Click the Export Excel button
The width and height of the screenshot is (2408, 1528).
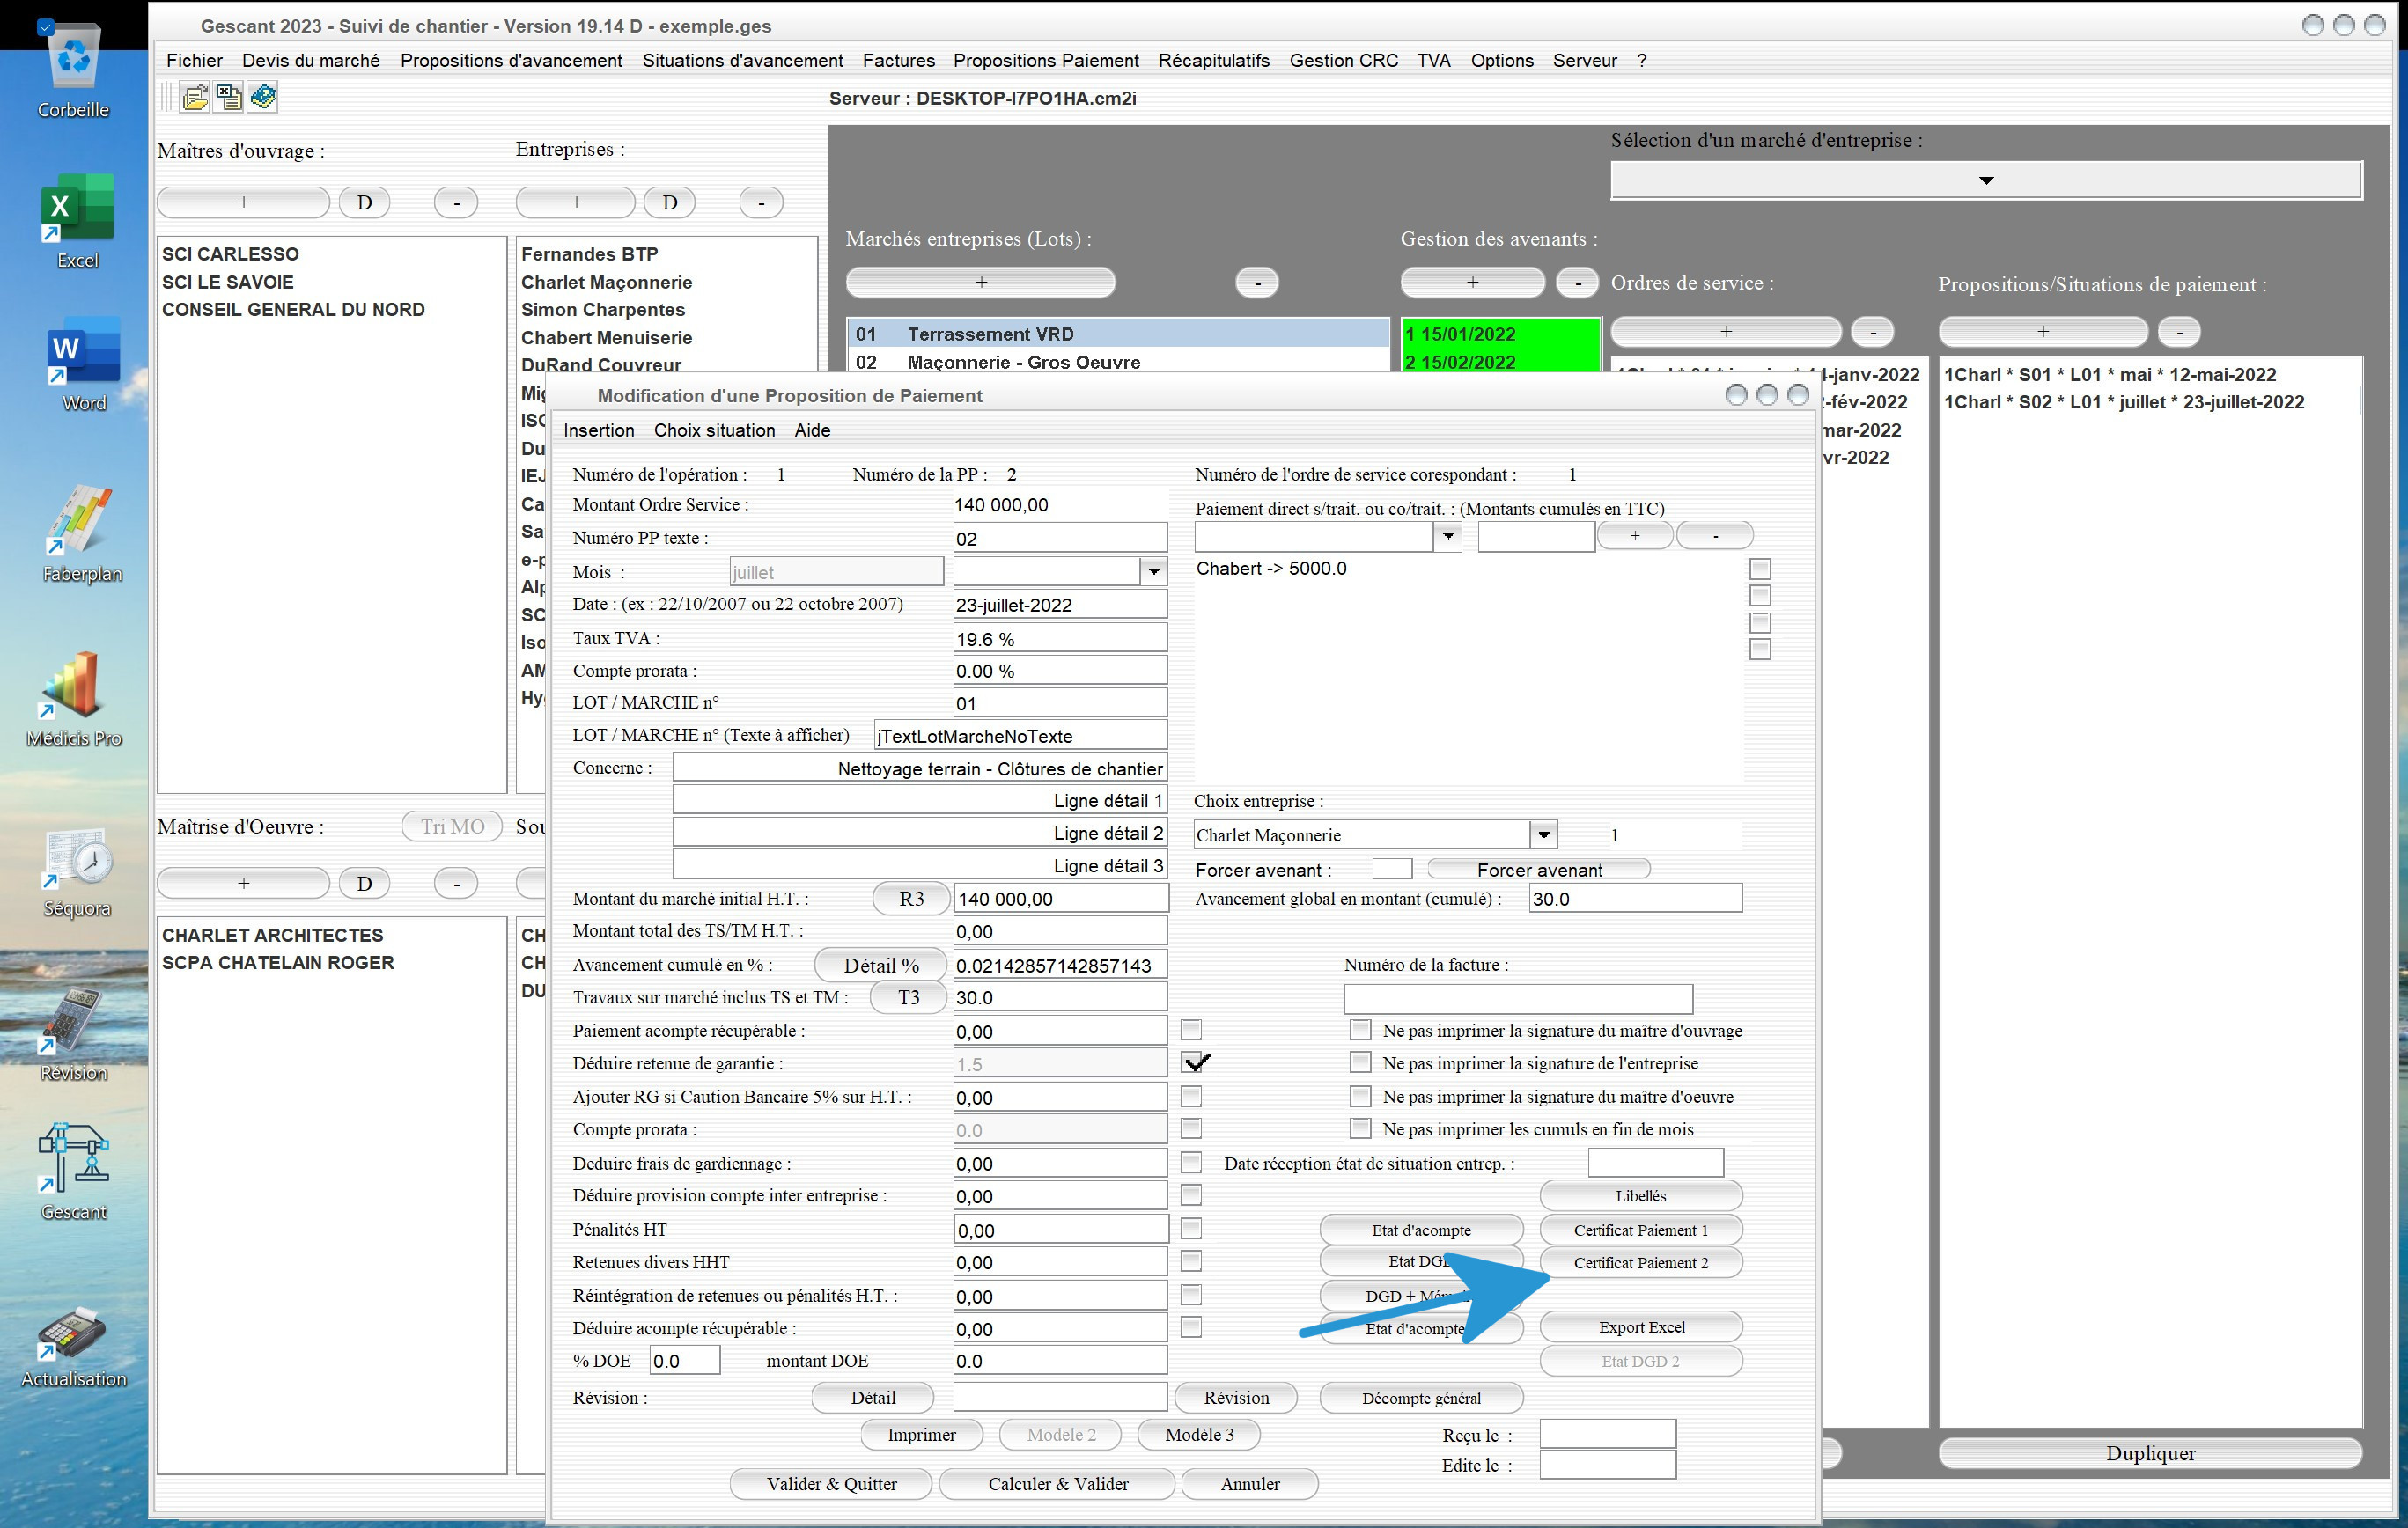pyautogui.click(x=1641, y=1327)
